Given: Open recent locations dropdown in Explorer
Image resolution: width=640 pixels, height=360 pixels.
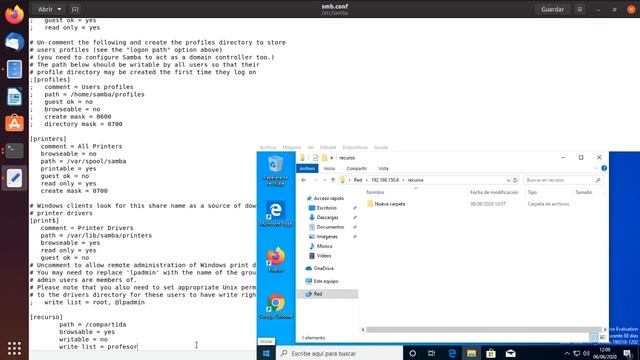Looking at the screenshot, I should (x=324, y=180).
